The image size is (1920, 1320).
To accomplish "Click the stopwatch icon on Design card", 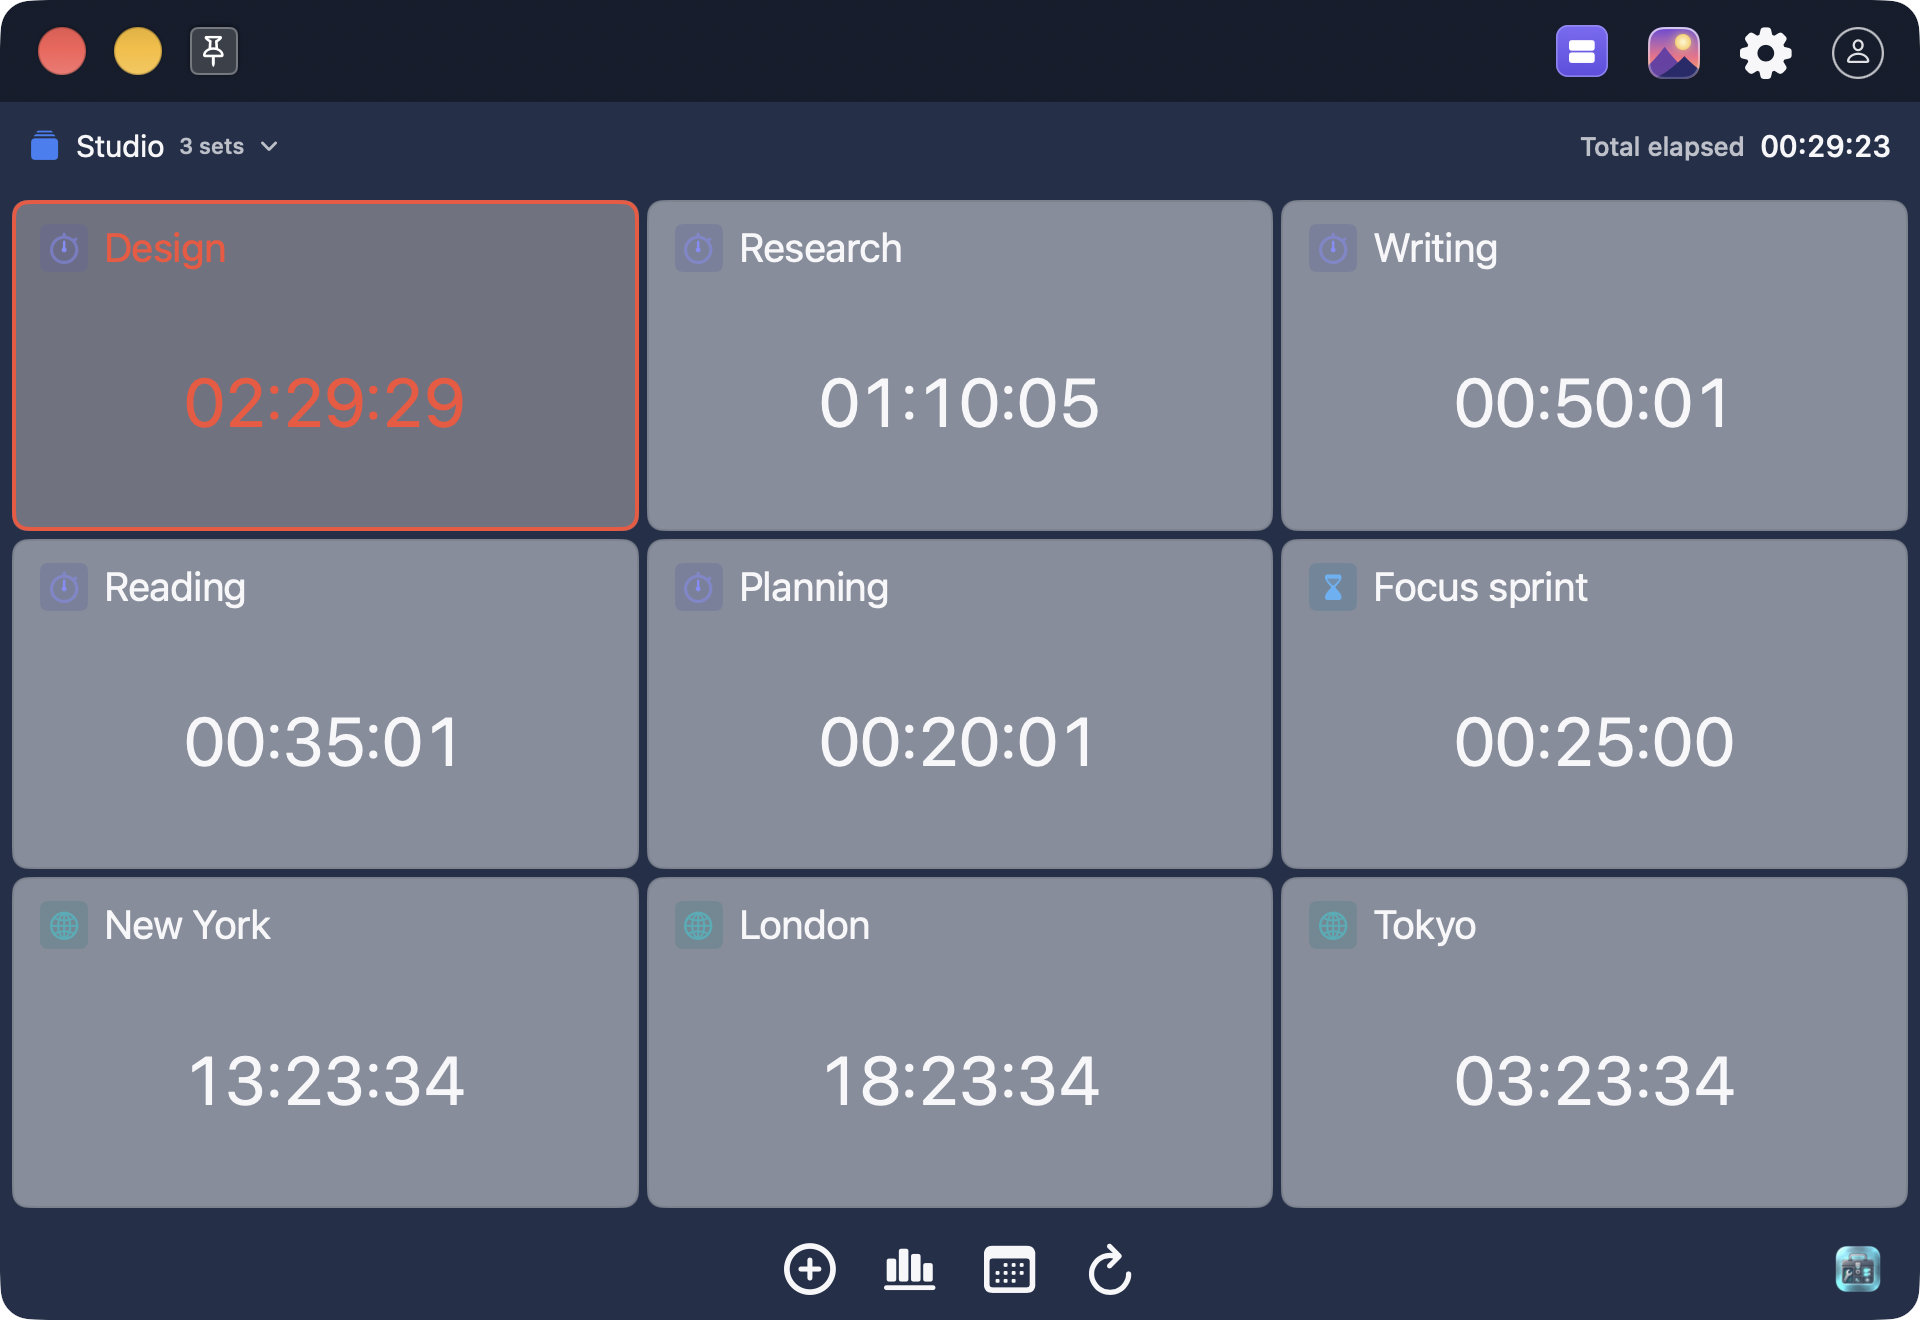I will pos(64,248).
